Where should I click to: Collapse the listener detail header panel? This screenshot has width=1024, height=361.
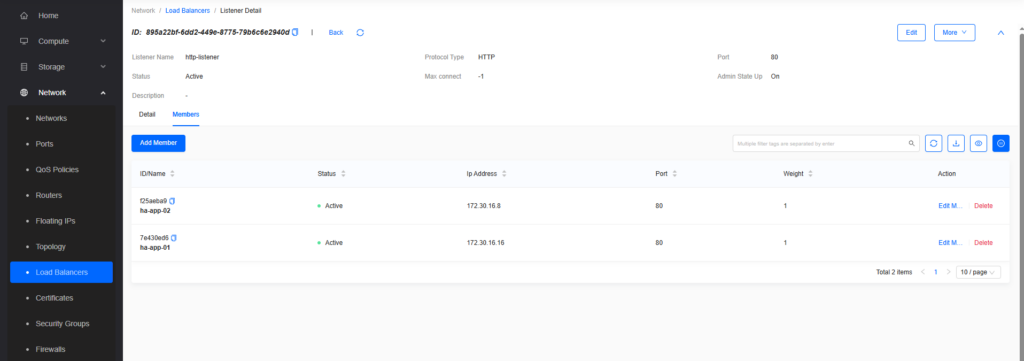1000,33
